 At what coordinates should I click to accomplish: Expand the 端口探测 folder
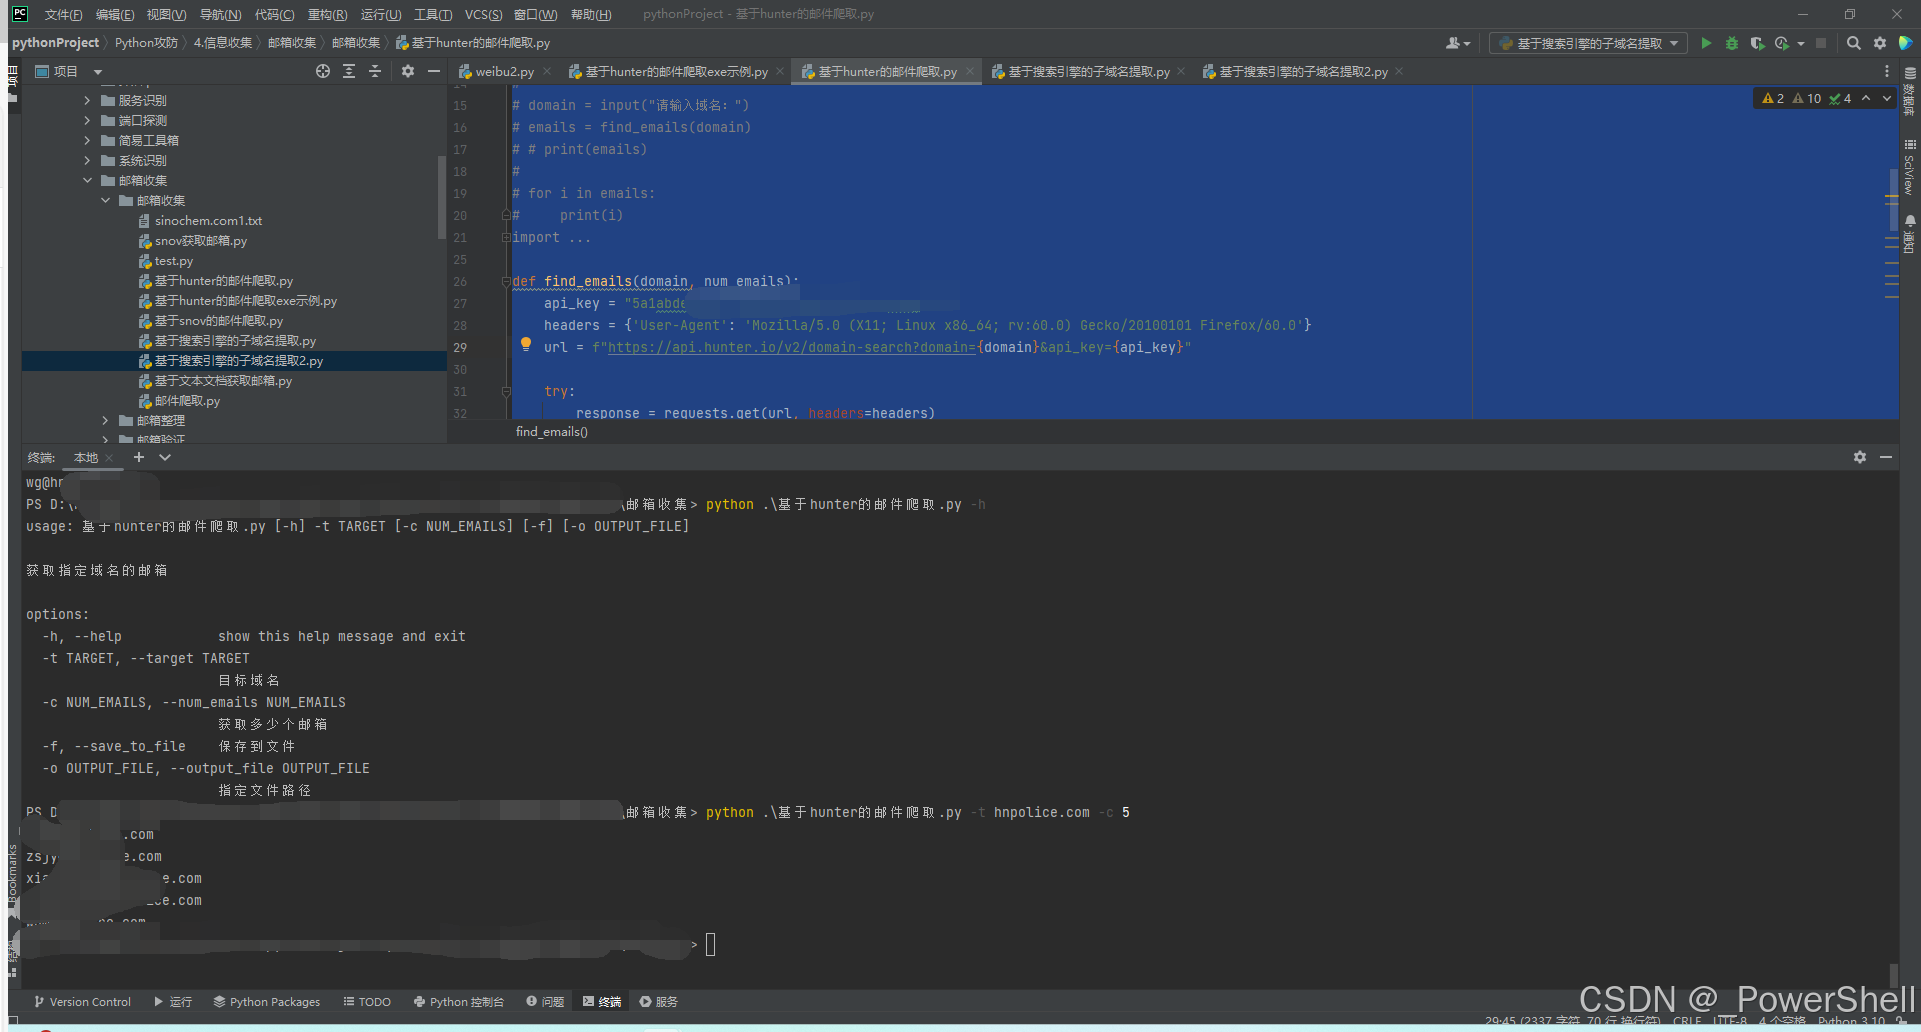point(87,120)
